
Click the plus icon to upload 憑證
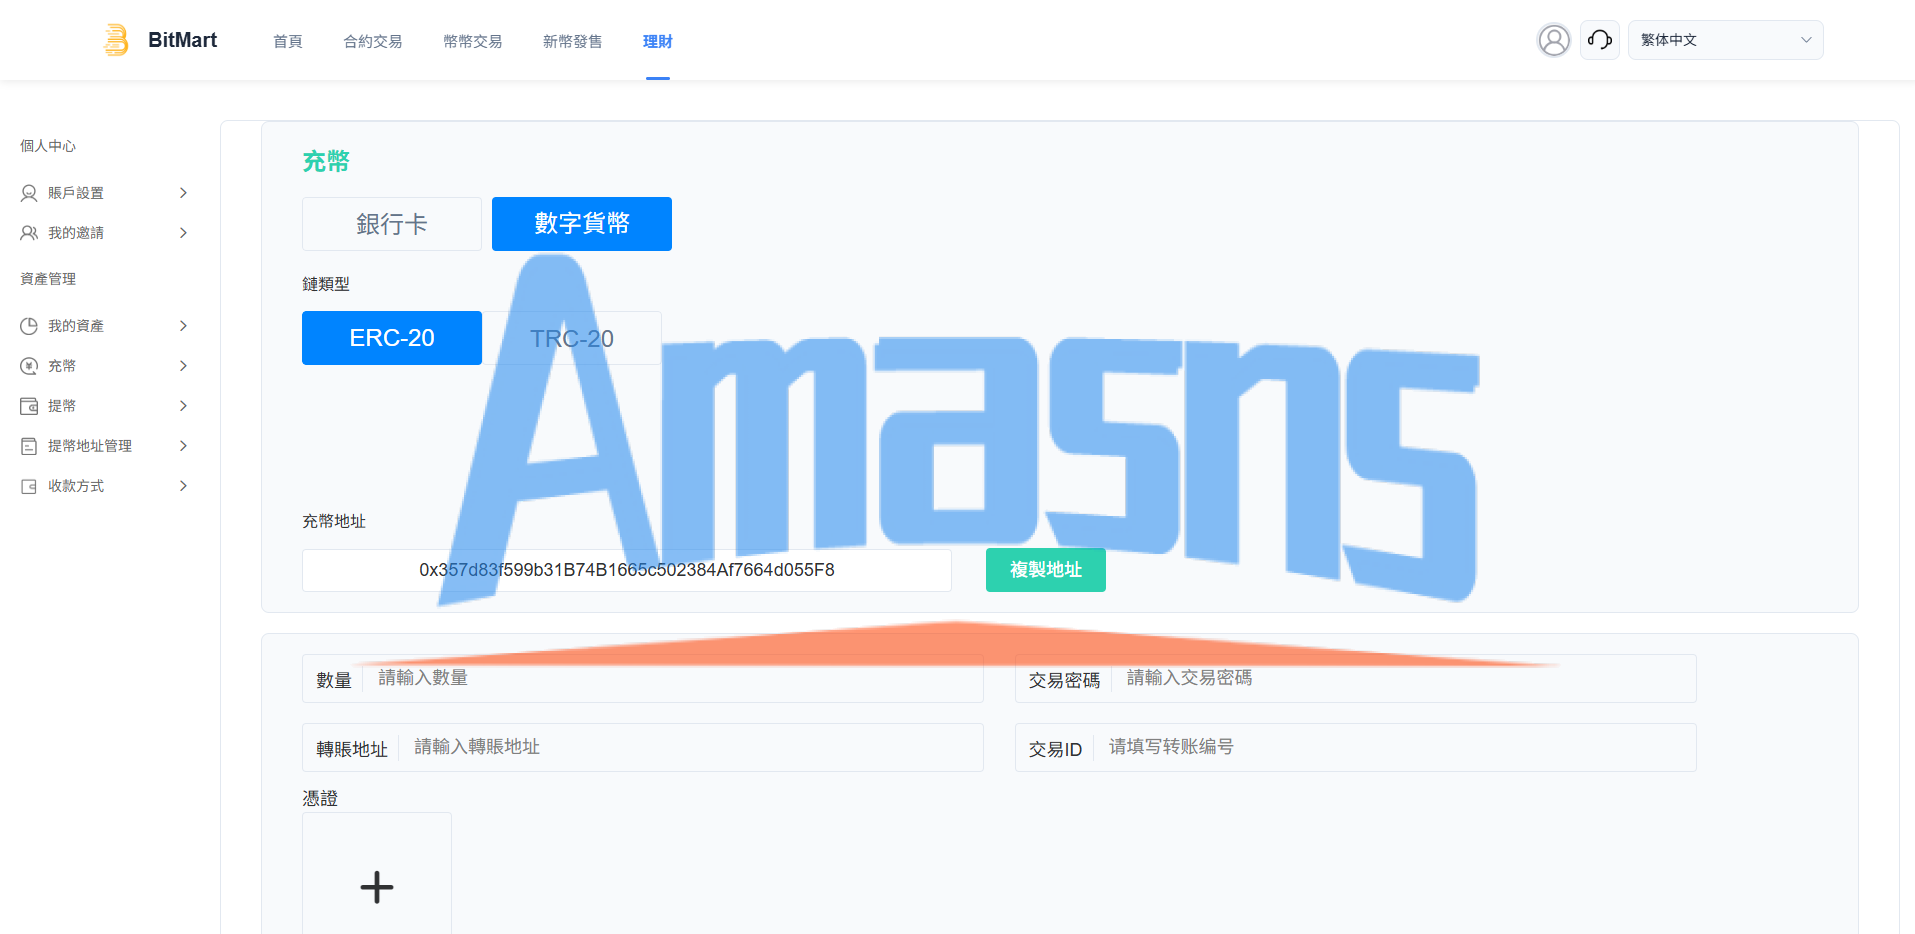click(377, 887)
